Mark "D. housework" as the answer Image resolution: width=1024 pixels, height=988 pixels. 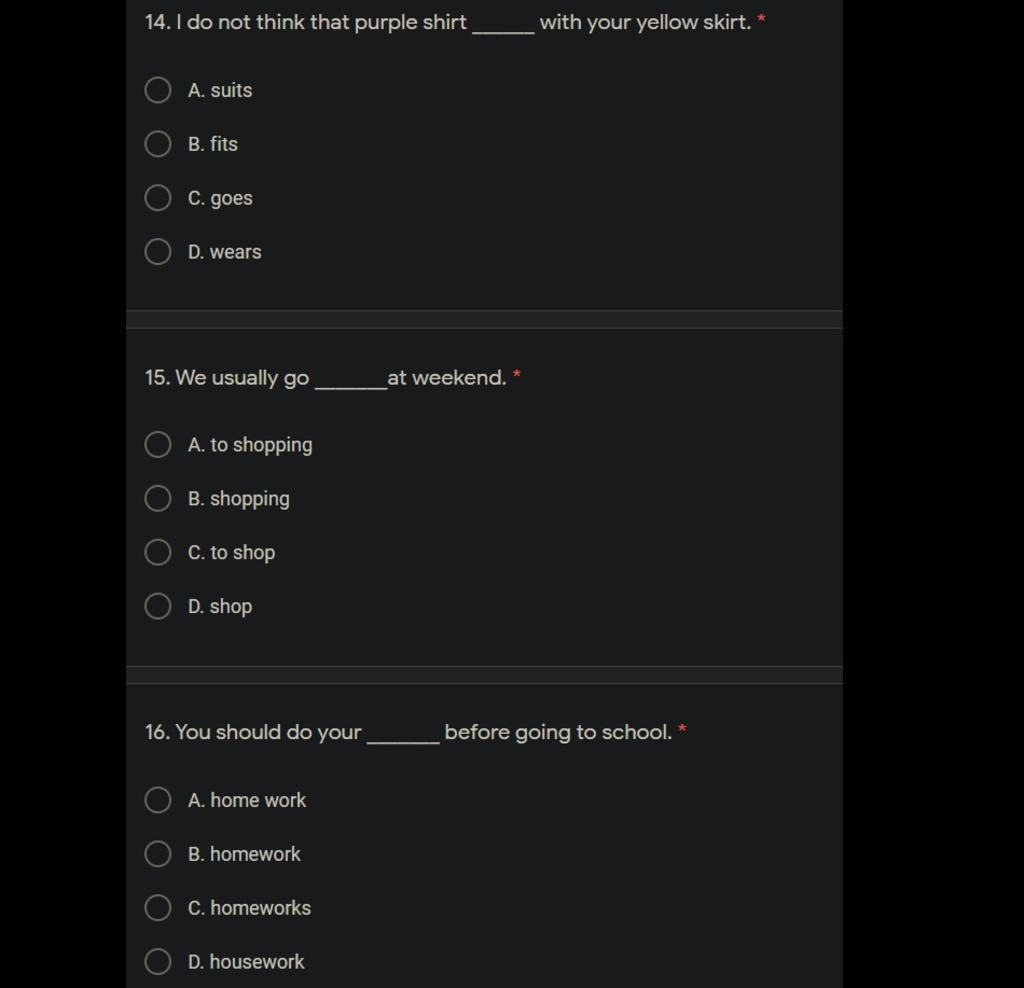click(x=158, y=962)
